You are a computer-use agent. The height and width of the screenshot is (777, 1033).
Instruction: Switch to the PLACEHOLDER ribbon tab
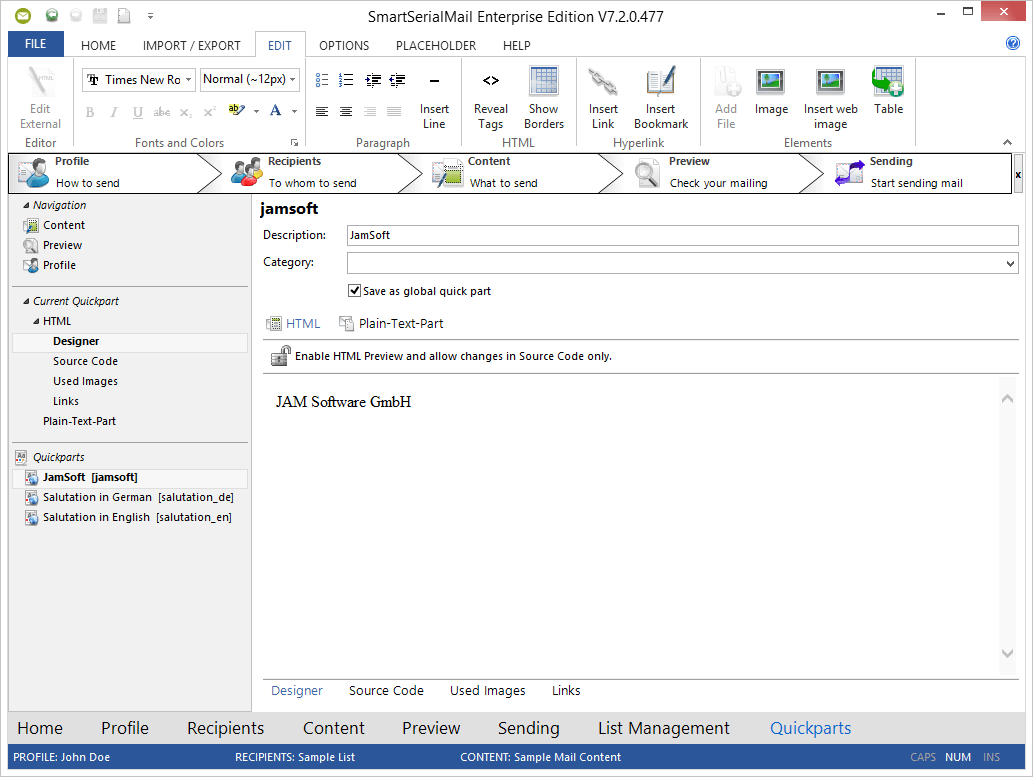(435, 45)
